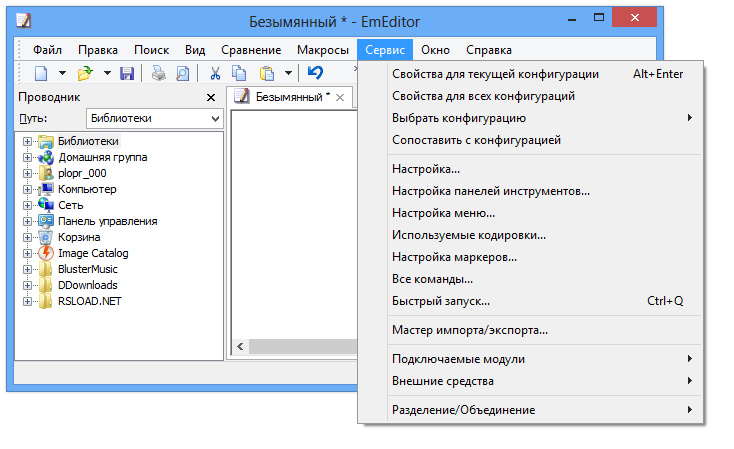Open the Правка menu
The height and width of the screenshot is (449, 734).
pyautogui.click(x=98, y=50)
